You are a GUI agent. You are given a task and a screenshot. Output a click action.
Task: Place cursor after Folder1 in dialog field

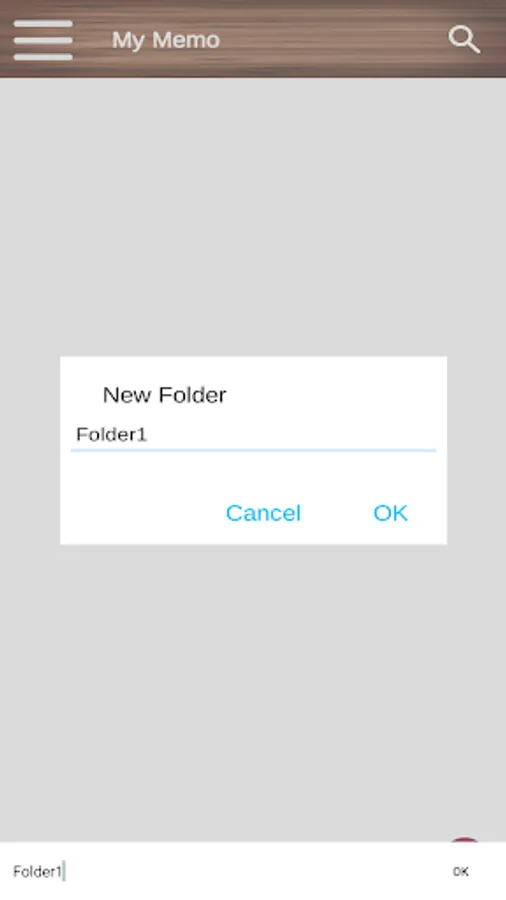click(x=150, y=435)
